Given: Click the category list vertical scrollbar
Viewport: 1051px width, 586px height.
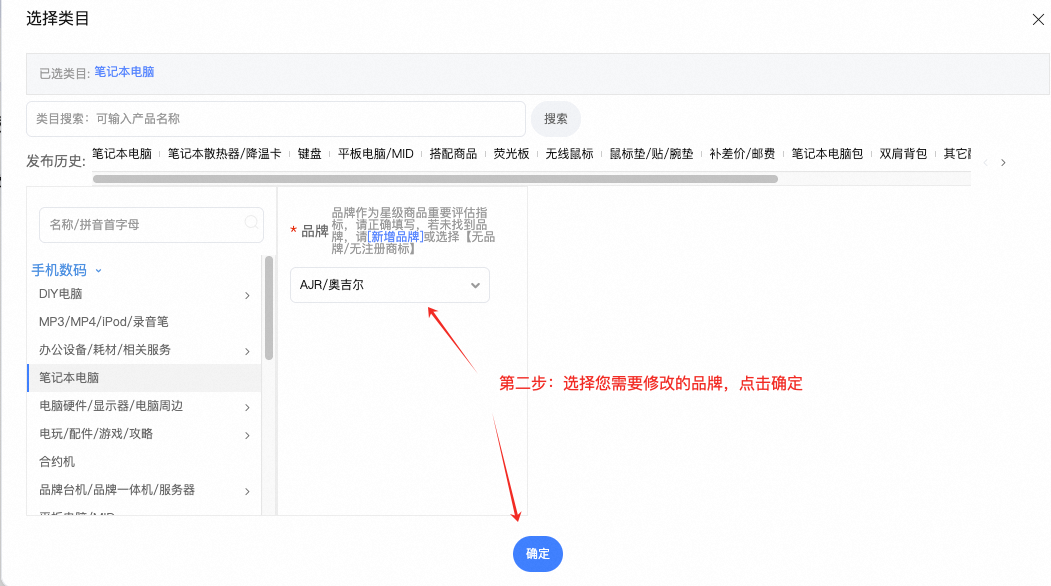Looking at the screenshot, I should click(x=269, y=308).
